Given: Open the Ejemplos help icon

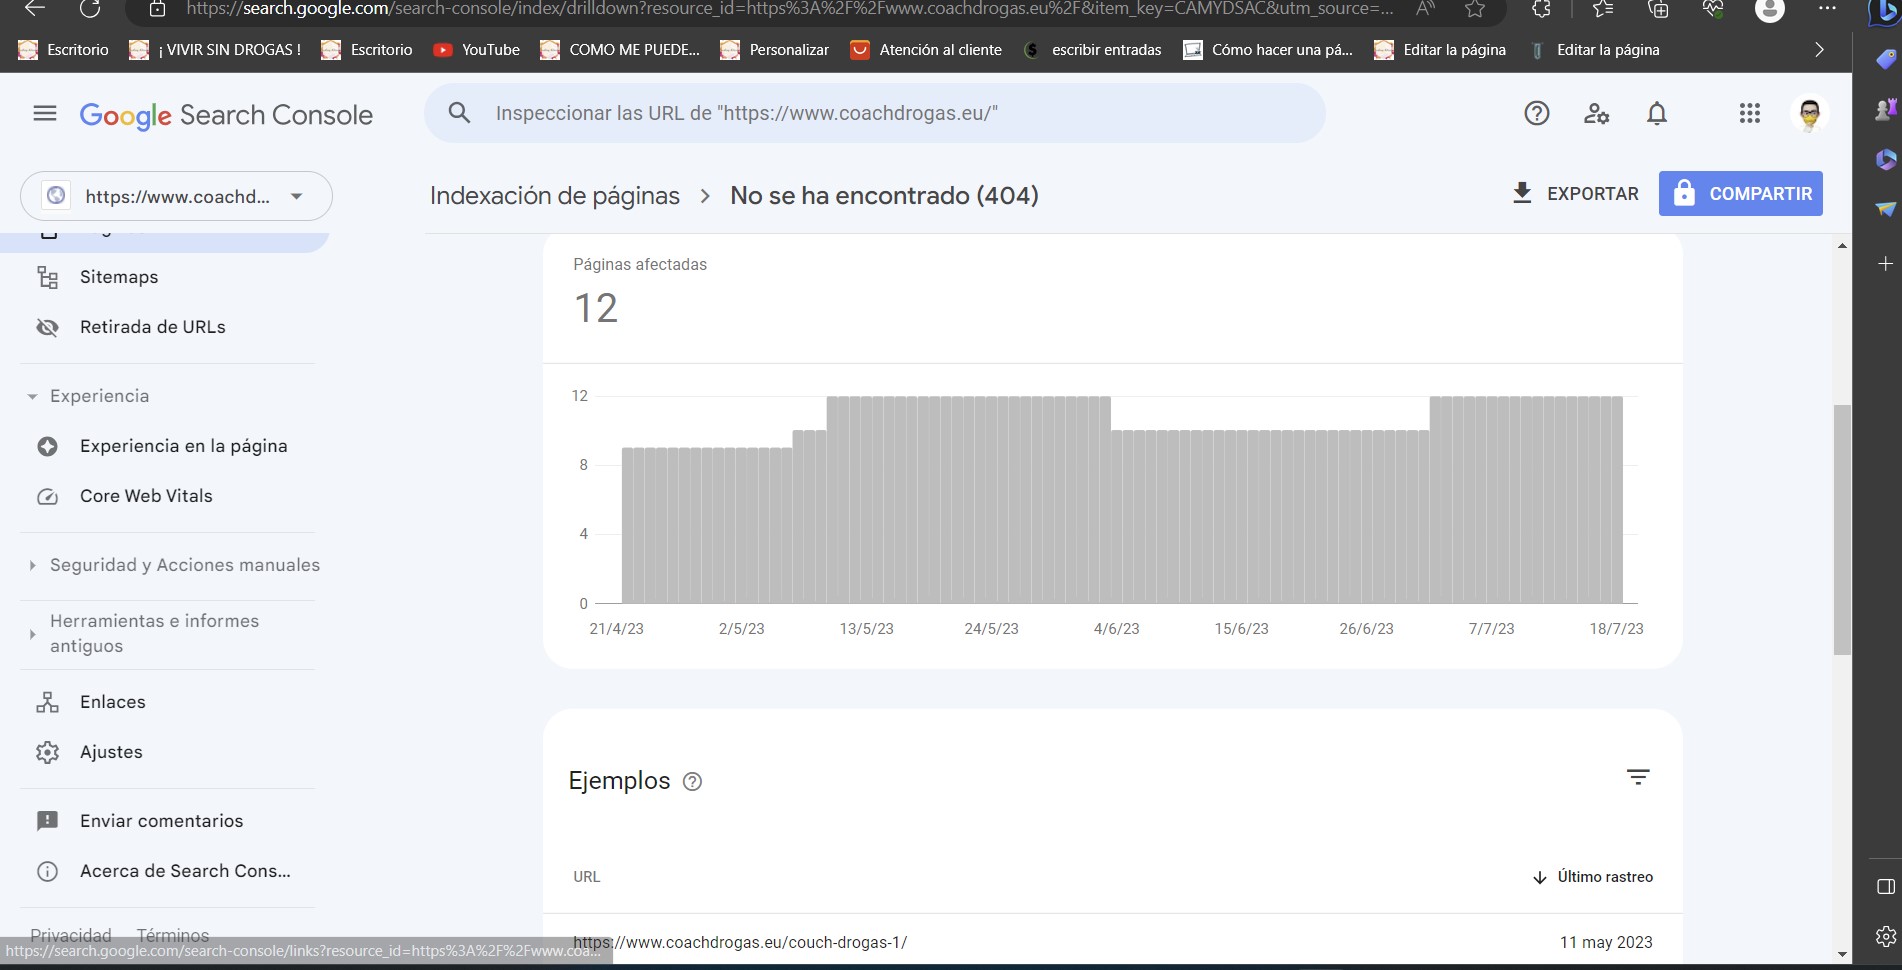Looking at the screenshot, I should click(692, 782).
